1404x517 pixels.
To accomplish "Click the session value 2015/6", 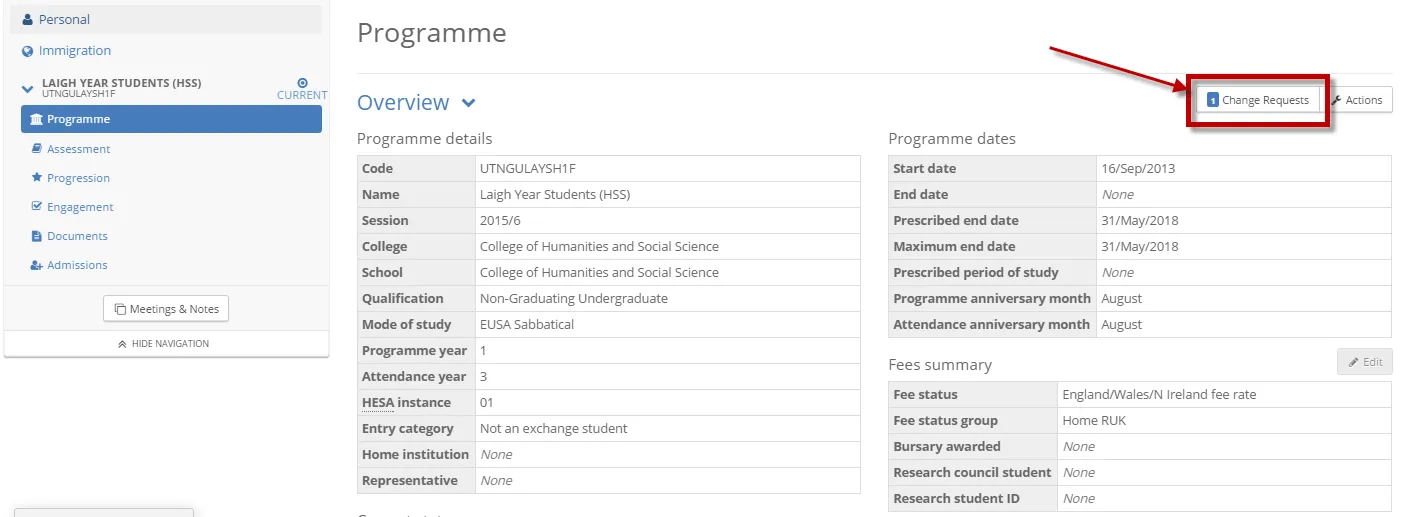I will [500, 221].
